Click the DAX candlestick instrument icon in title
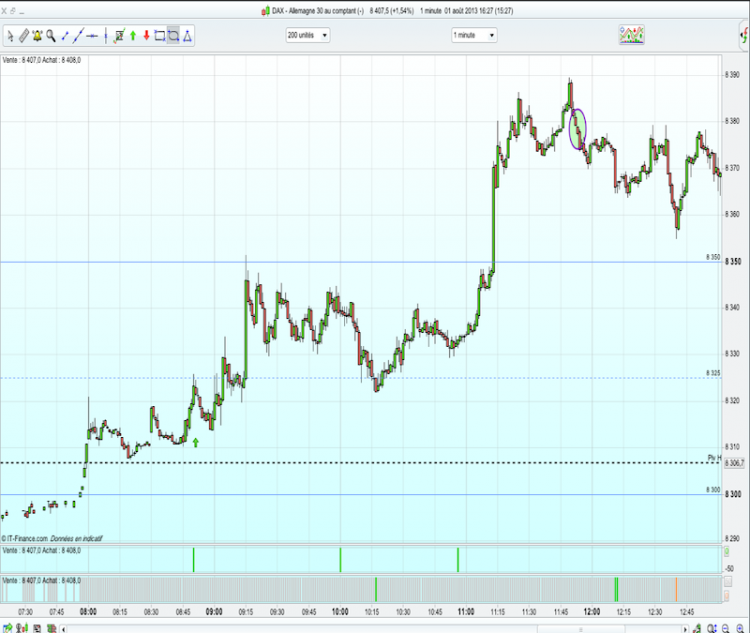Screen dimensions: 750x633 tap(265, 11)
